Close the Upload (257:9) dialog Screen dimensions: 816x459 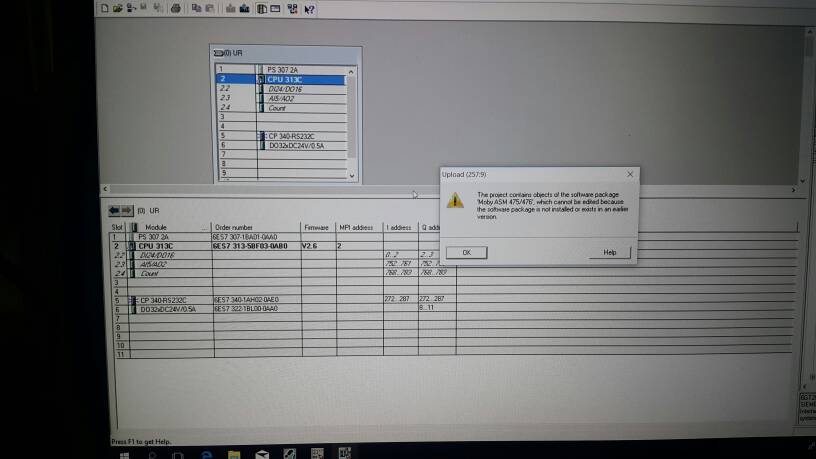point(630,174)
